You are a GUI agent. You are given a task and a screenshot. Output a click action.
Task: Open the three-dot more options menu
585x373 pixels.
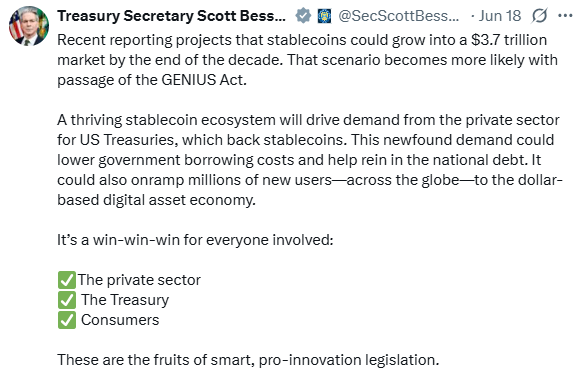click(x=565, y=16)
